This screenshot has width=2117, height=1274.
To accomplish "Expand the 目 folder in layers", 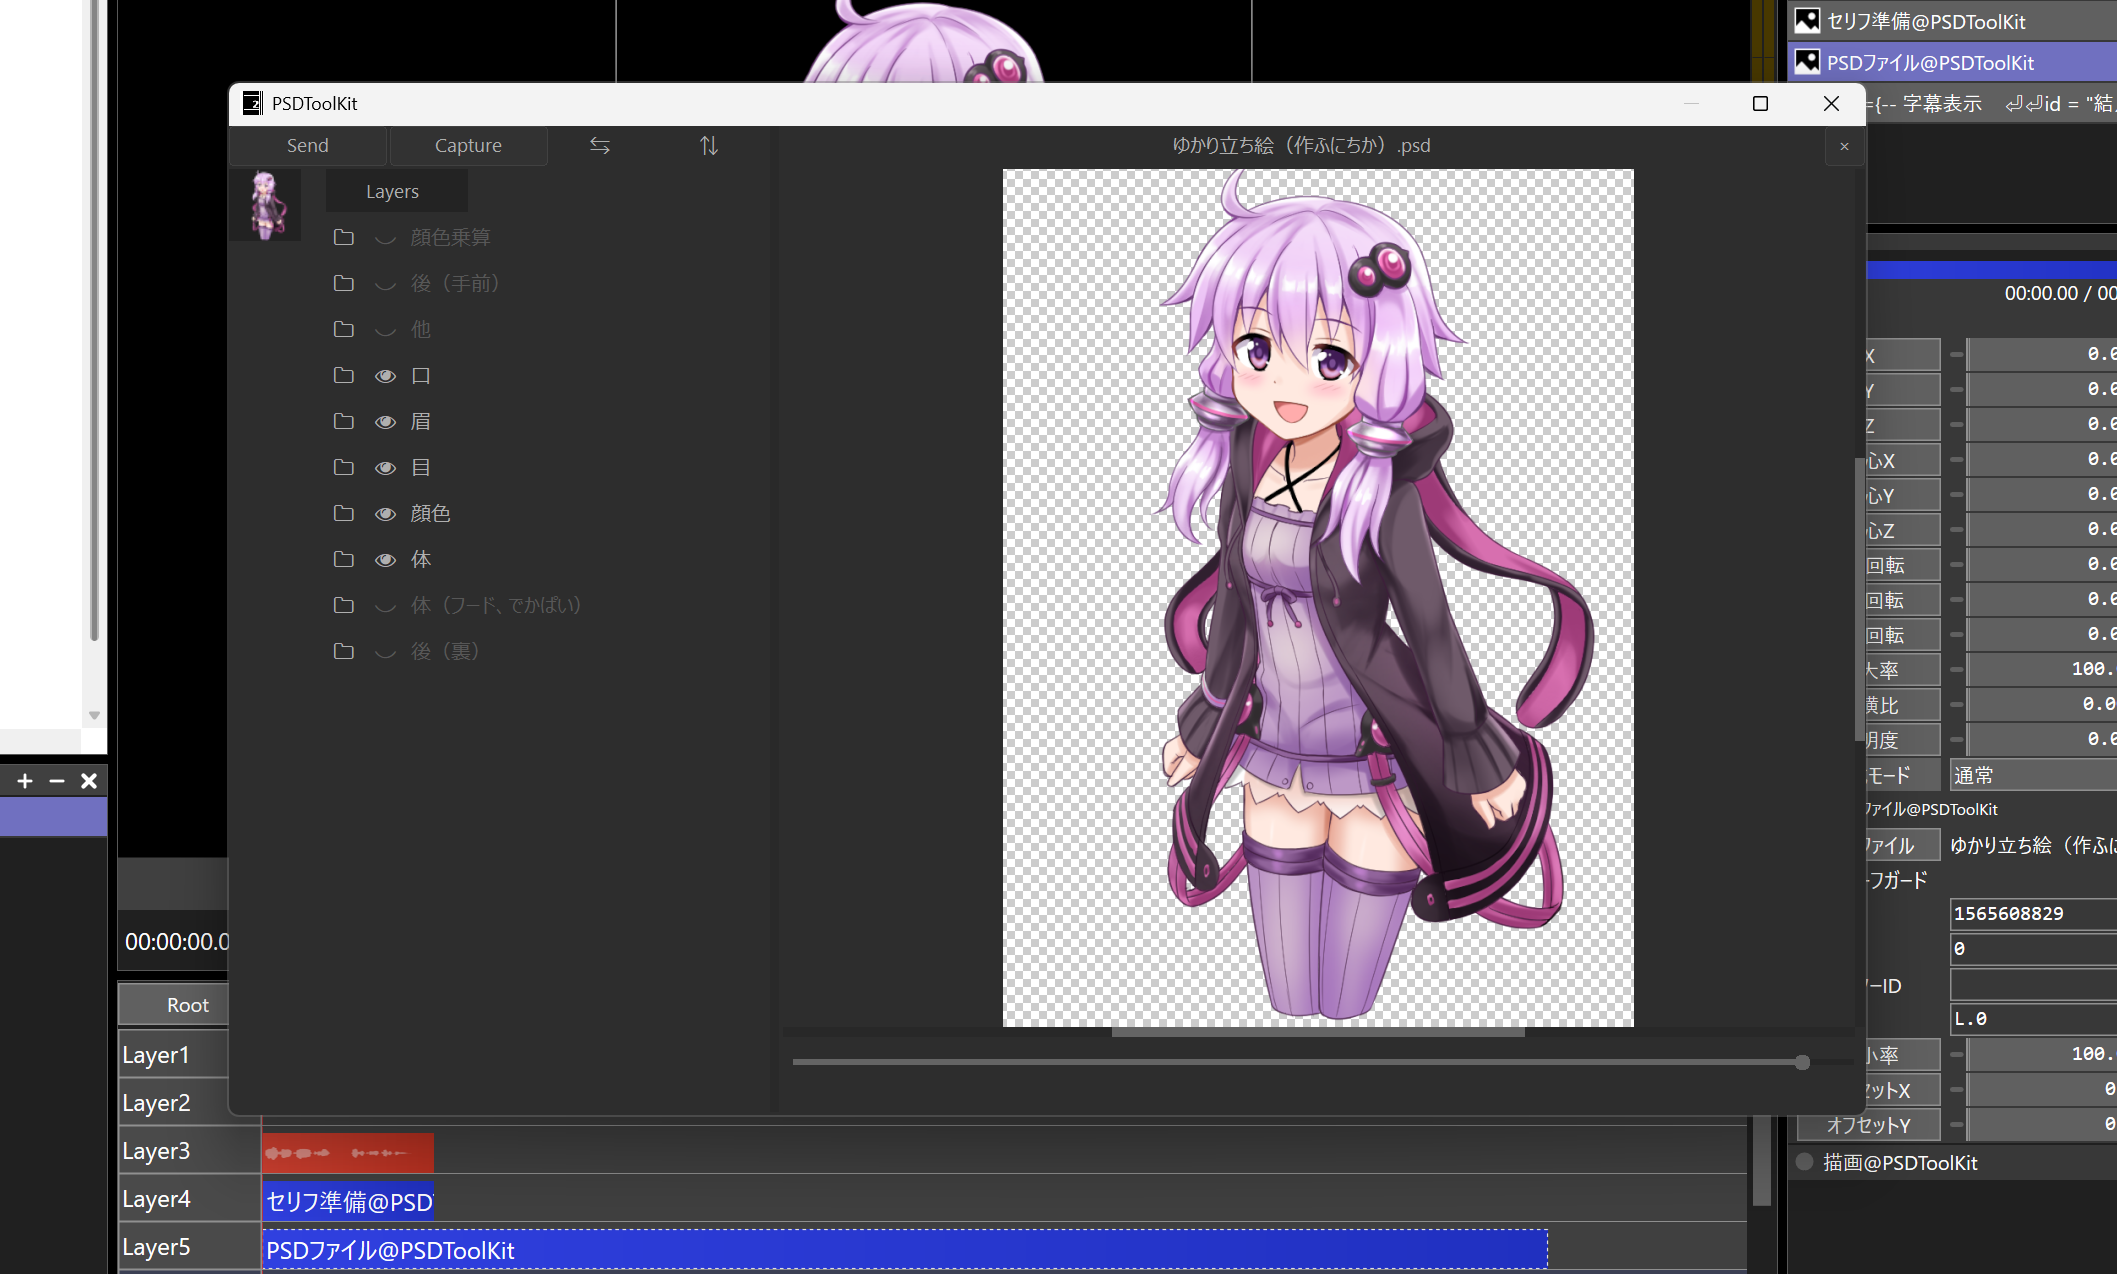I will (343, 467).
